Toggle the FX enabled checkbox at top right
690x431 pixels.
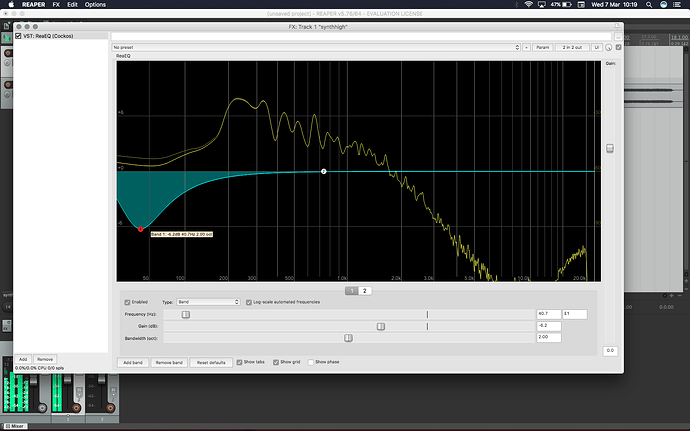[x=619, y=47]
